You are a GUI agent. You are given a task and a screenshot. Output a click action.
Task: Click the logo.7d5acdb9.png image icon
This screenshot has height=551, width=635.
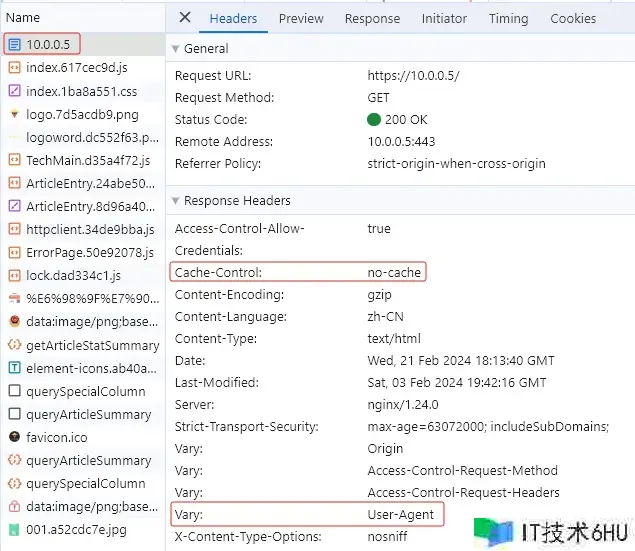[14, 114]
